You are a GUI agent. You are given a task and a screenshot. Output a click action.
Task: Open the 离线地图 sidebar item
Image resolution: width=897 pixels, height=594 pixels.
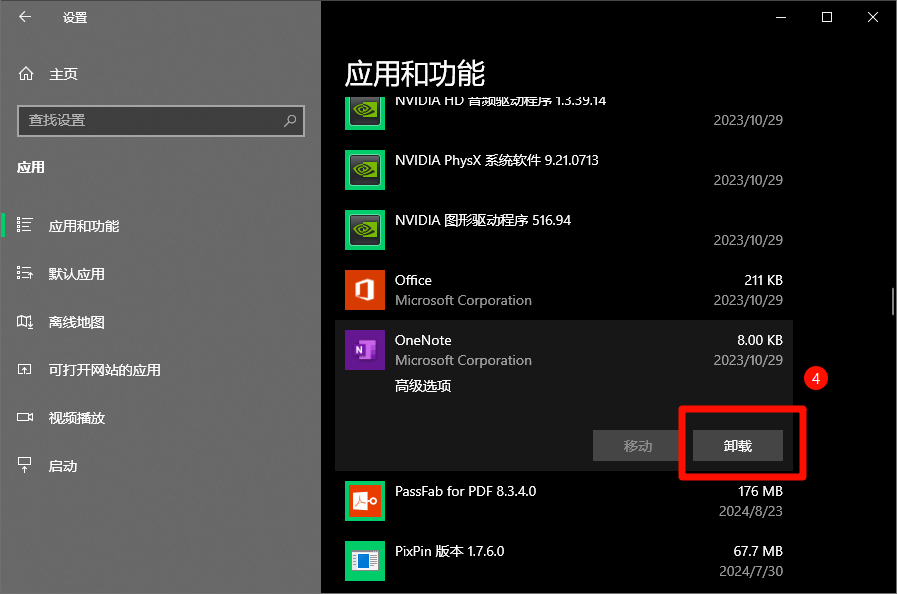160,322
